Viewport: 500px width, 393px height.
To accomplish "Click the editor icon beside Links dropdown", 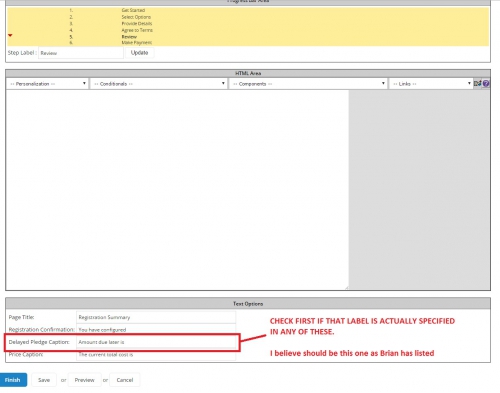I will (478, 84).
